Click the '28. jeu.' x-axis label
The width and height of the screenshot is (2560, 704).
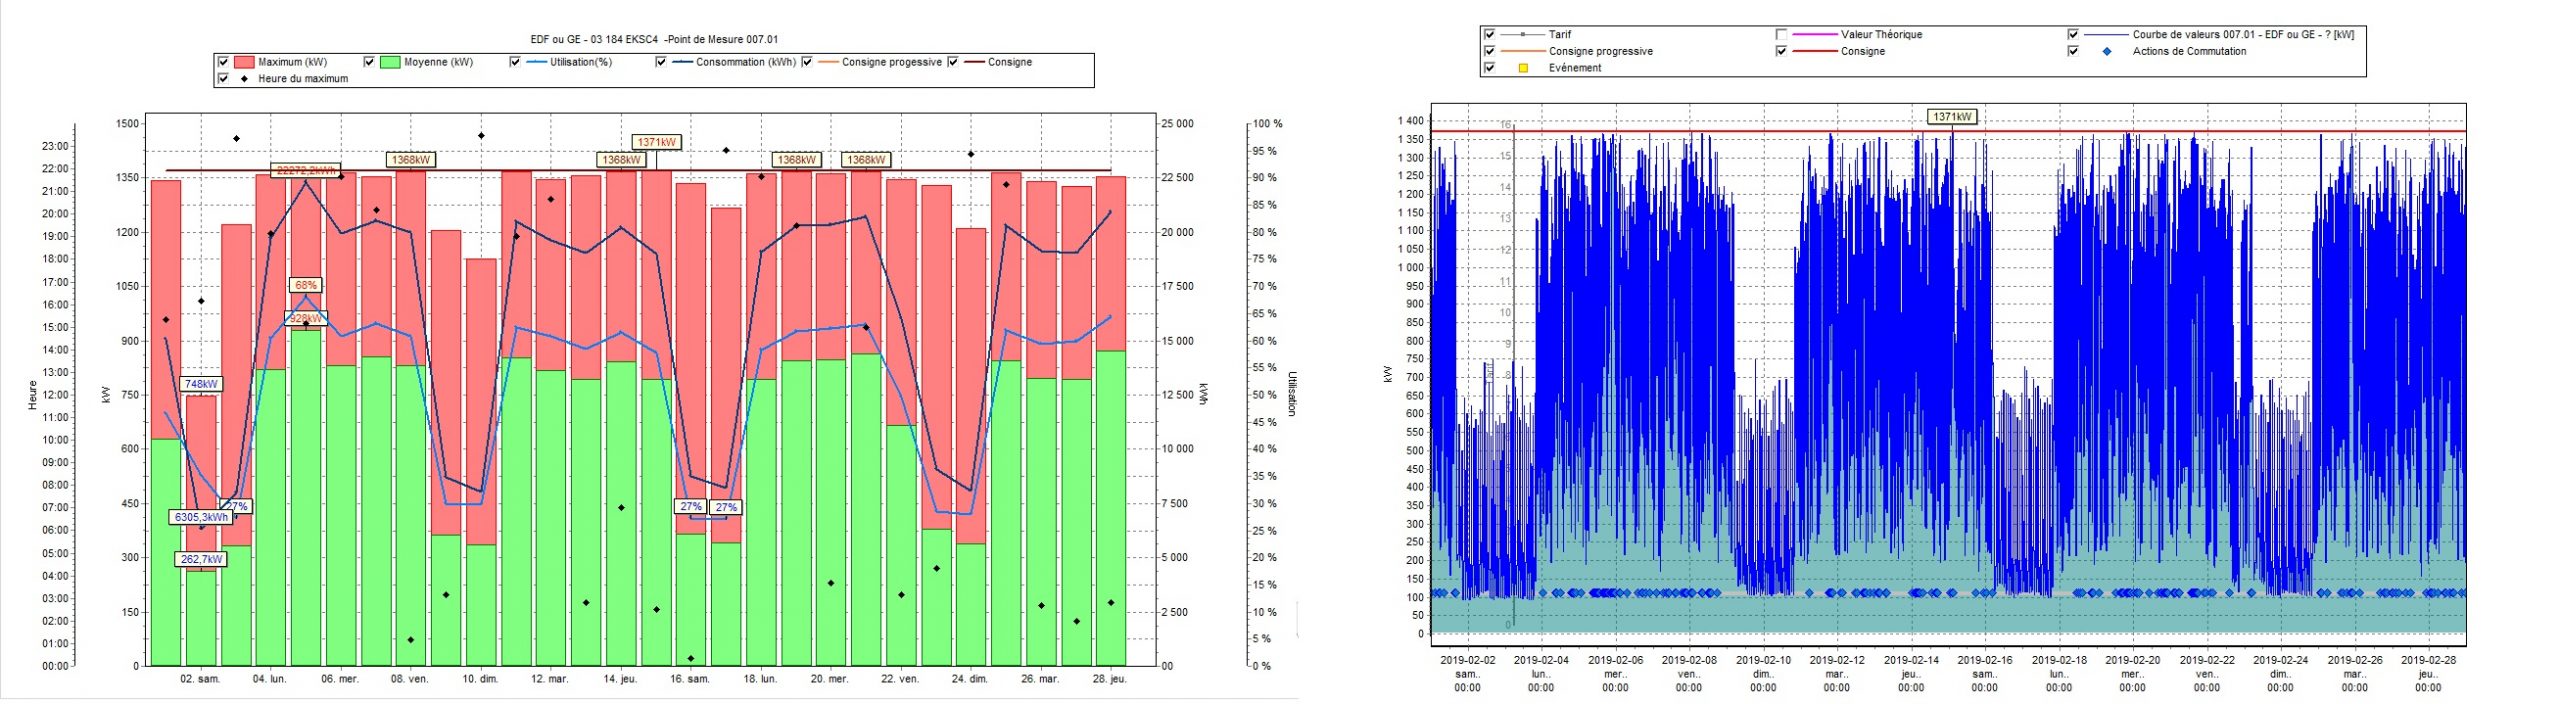point(1110,679)
